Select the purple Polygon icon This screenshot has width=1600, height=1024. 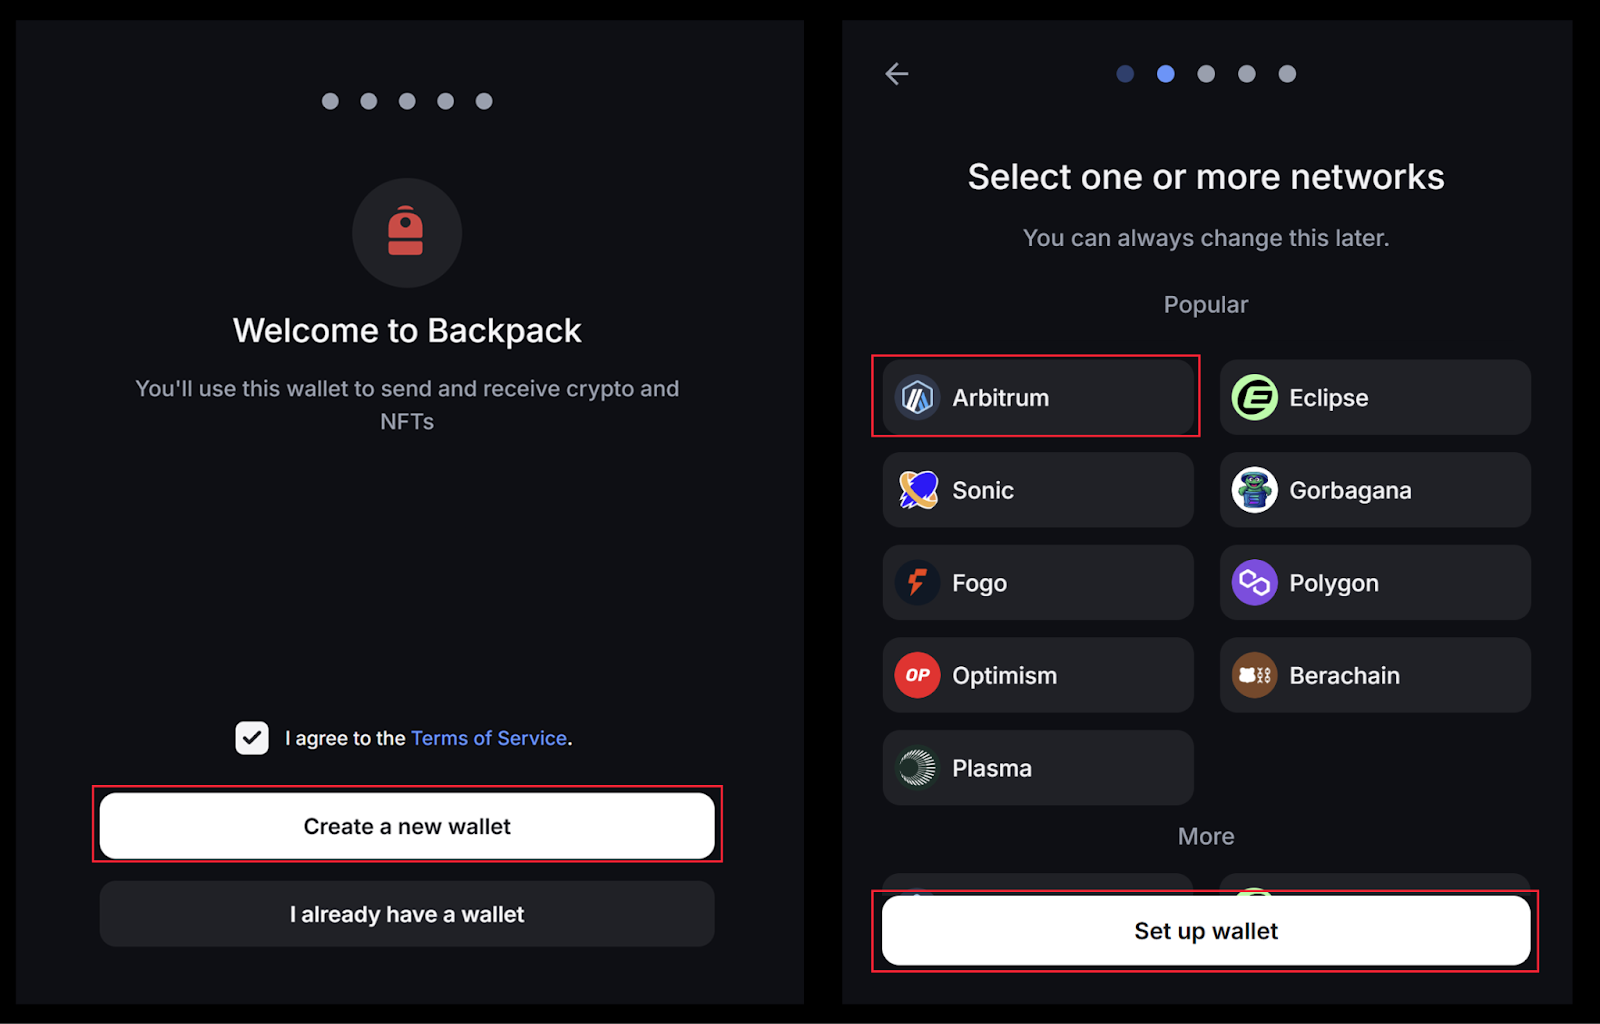[x=1254, y=582]
